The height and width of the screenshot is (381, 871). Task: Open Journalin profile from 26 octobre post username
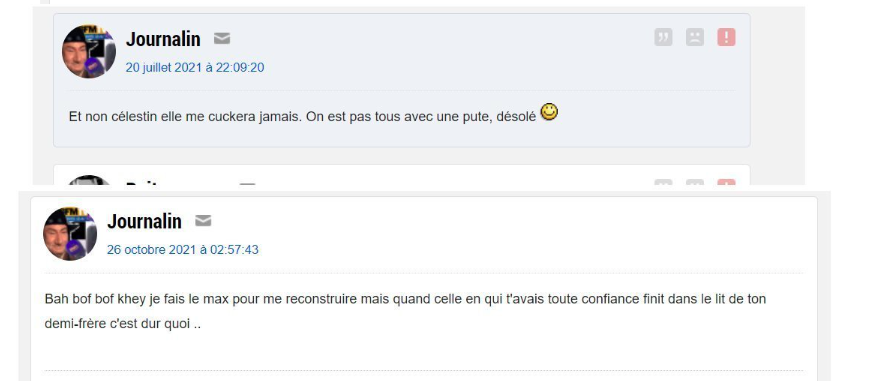click(144, 221)
